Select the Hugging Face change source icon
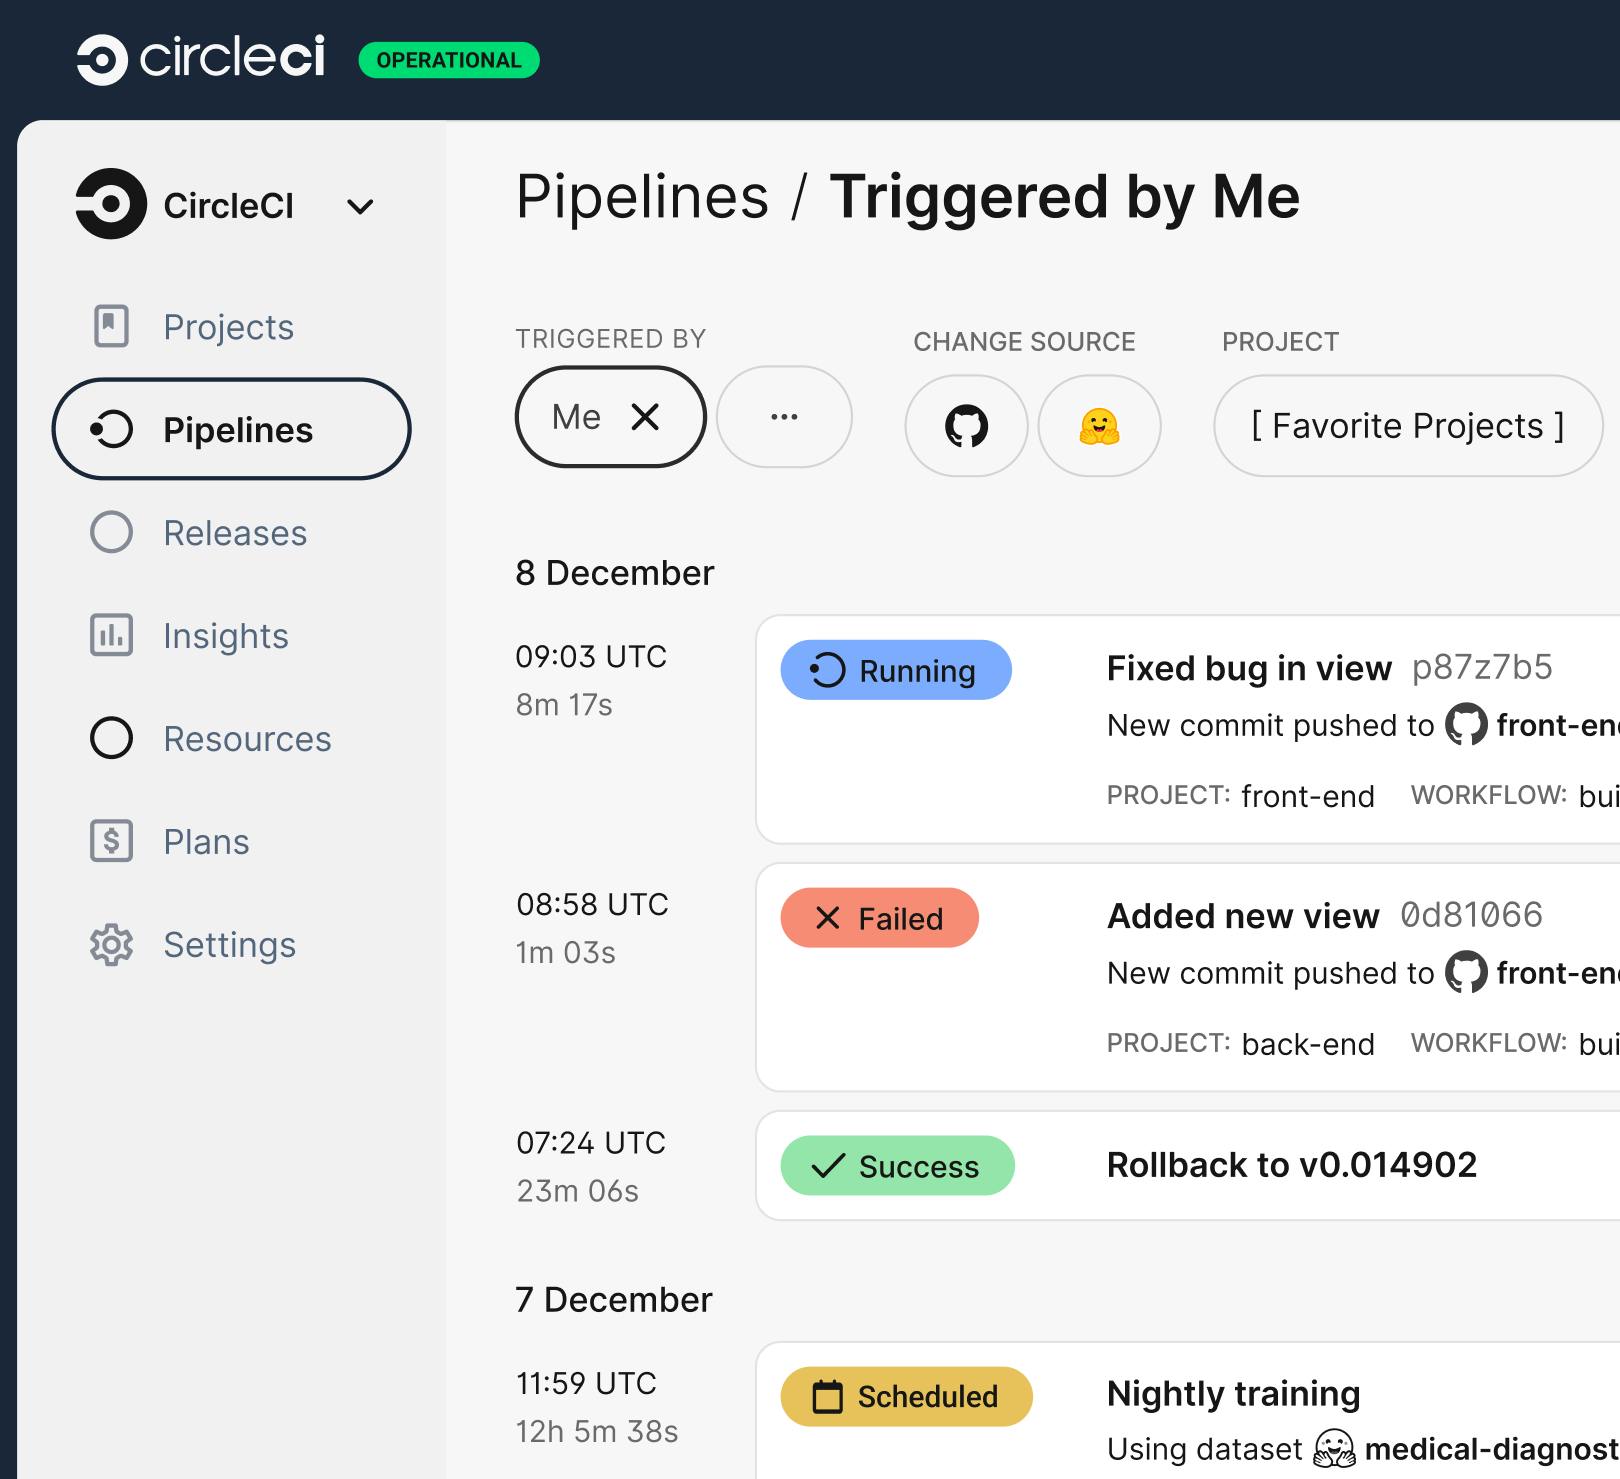 point(1099,425)
